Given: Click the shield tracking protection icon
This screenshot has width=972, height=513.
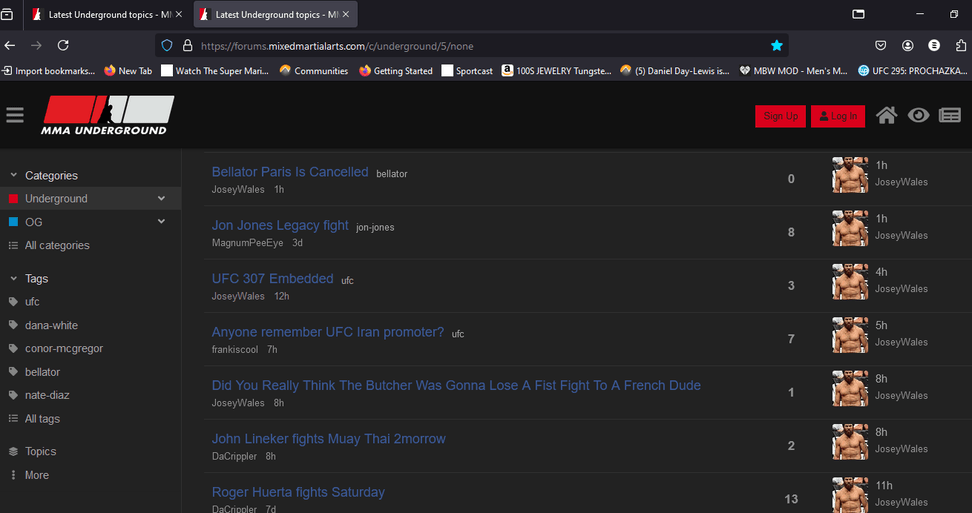Looking at the screenshot, I should pyautogui.click(x=167, y=45).
